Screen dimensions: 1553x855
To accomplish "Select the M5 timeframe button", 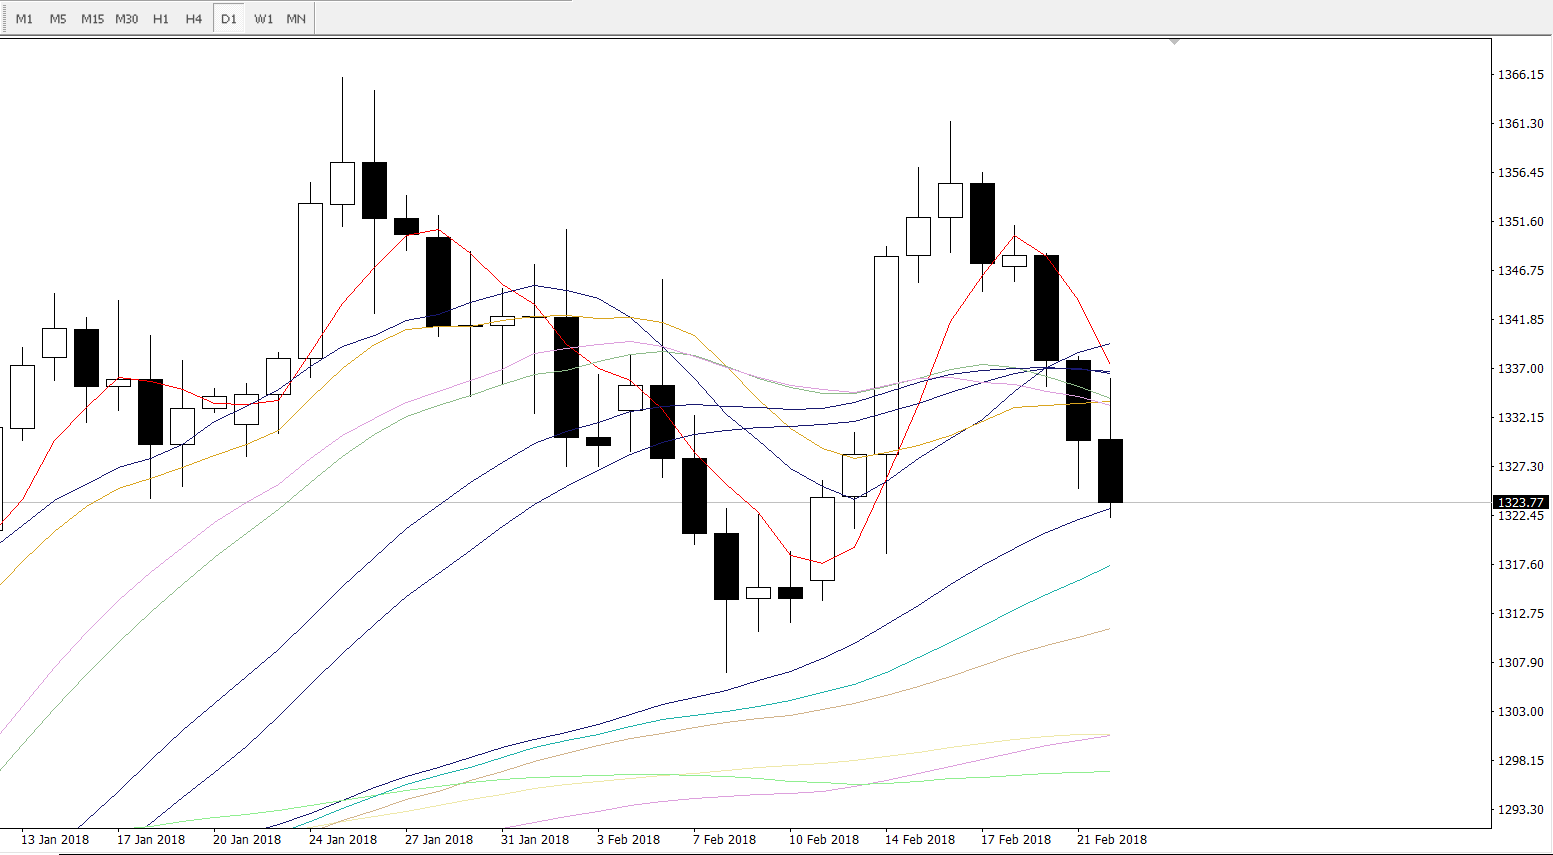I will coord(58,19).
